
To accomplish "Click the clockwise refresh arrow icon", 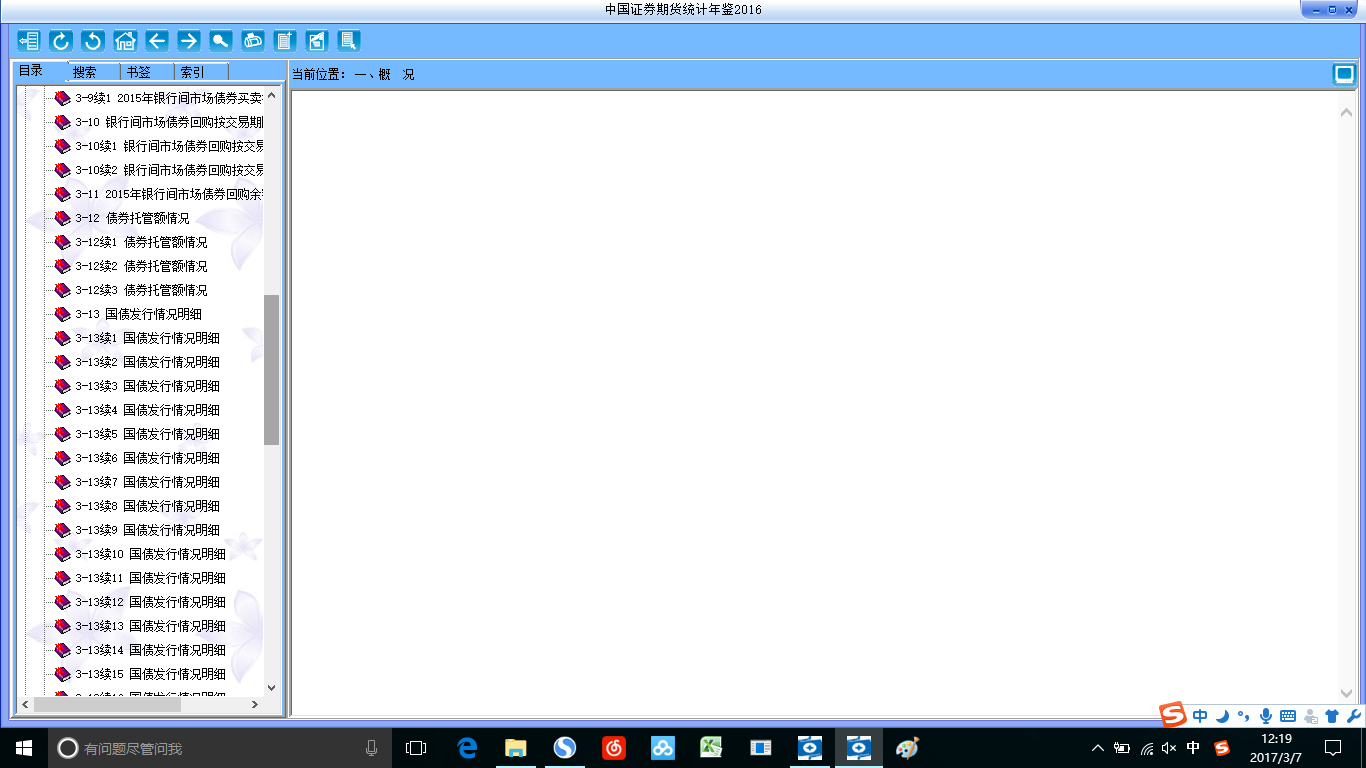I will pos(61,41).
